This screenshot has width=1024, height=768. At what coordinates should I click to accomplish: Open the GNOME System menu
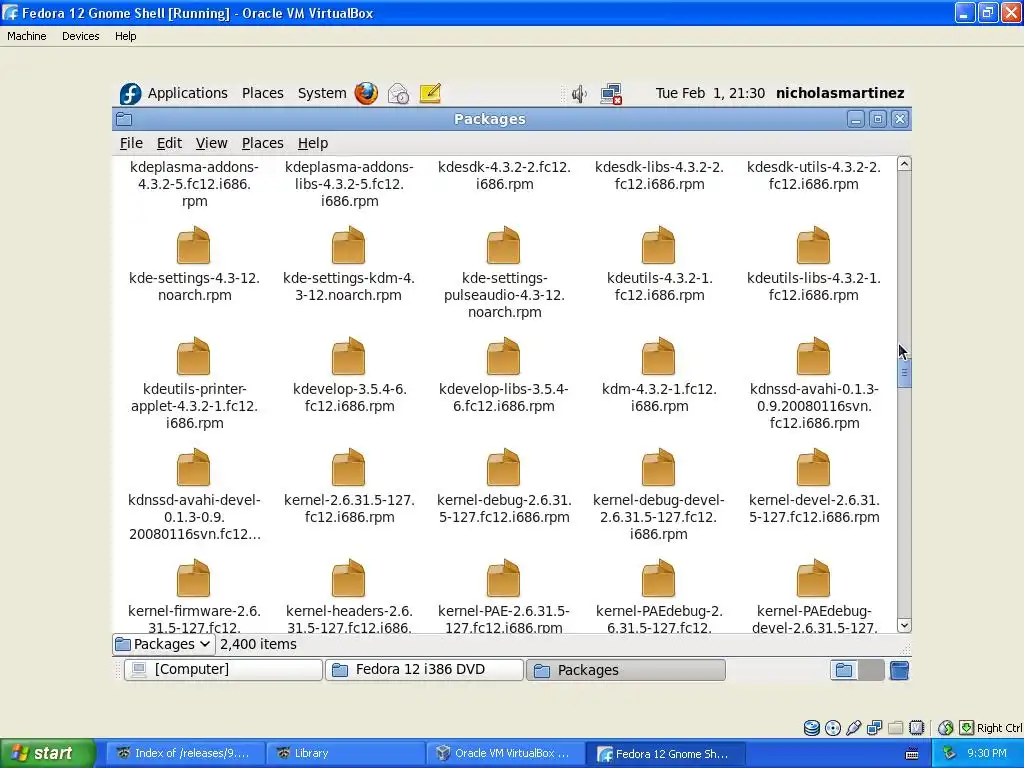pyautogui.click(x=322, y=93)
